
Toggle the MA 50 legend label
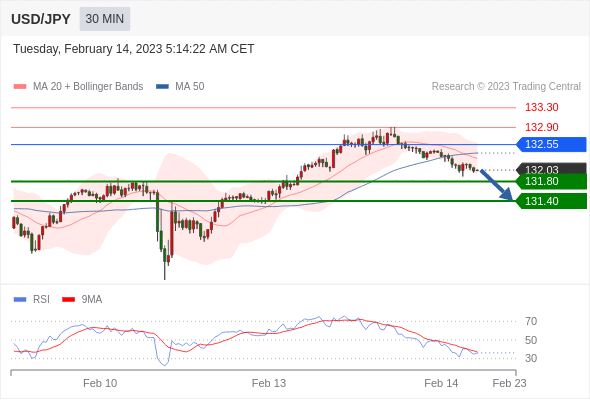point(190,87)
